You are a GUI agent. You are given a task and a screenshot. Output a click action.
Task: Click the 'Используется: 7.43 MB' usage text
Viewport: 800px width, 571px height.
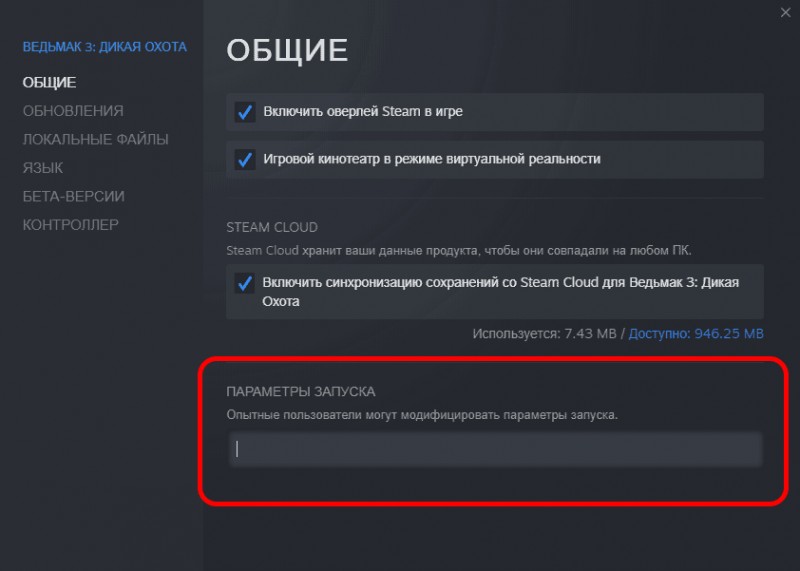coord(544,334)
